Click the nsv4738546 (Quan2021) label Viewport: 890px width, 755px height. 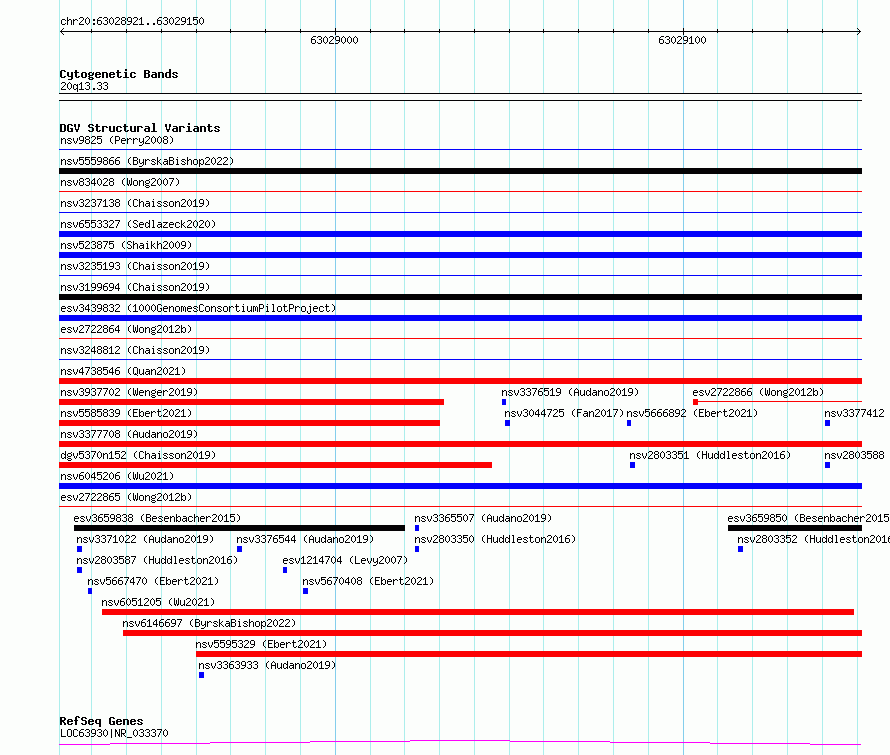tap(123, 371)
